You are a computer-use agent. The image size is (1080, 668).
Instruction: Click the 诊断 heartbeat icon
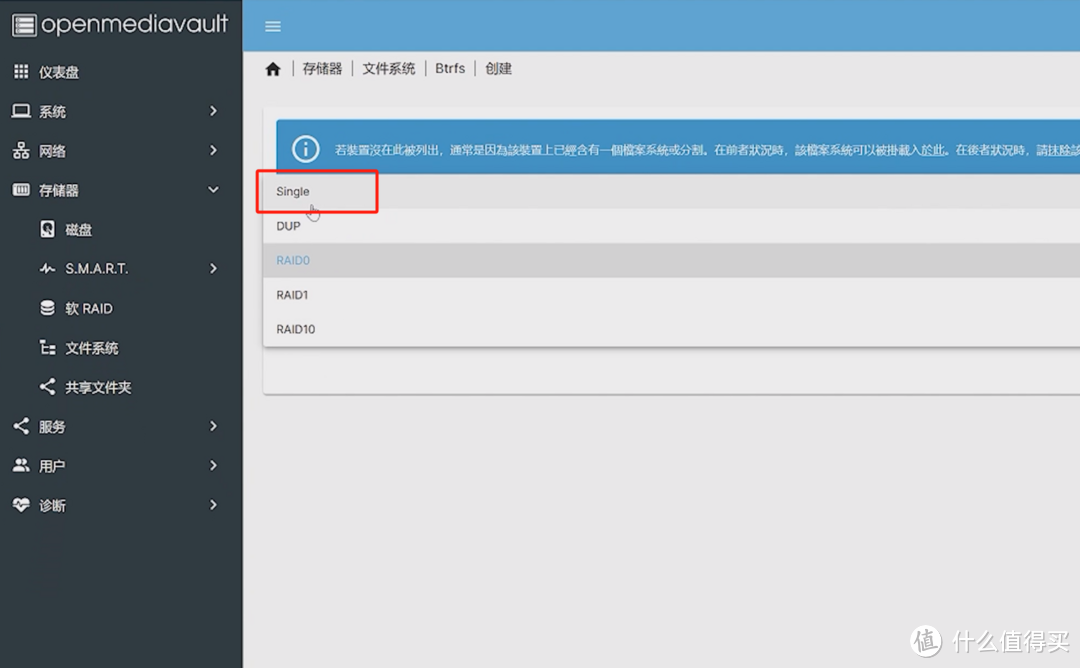(21, 505)
